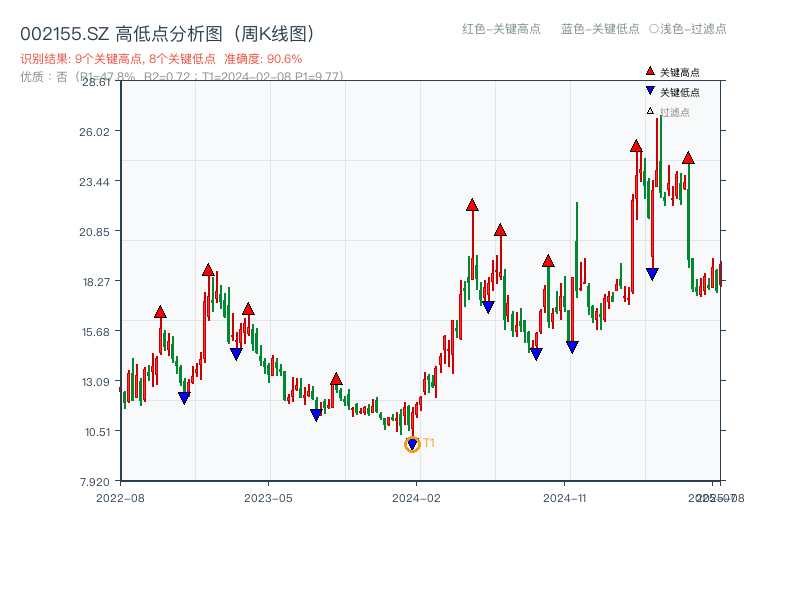Screen dimensions: 800x600
Task: Toggle visibility of 关键高点 series
Action: coord(672,71)
